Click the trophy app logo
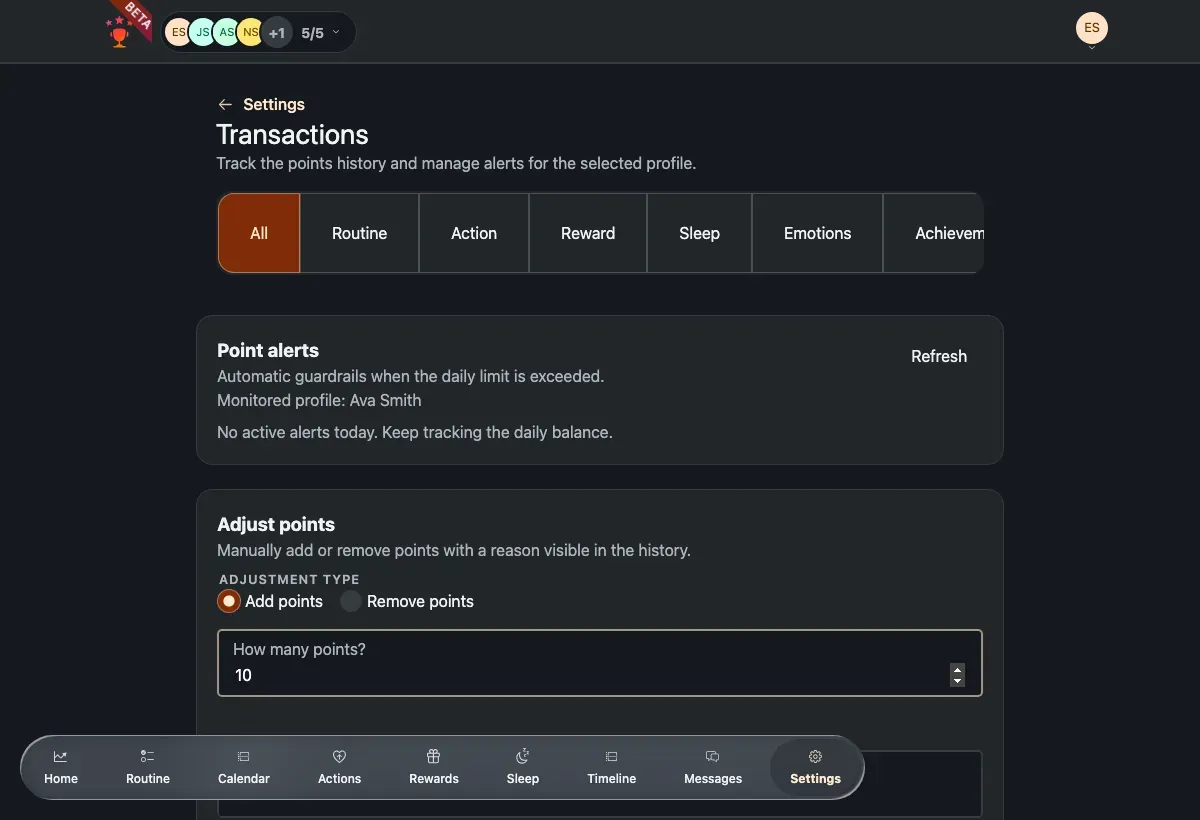 click(x=120, y=34)
